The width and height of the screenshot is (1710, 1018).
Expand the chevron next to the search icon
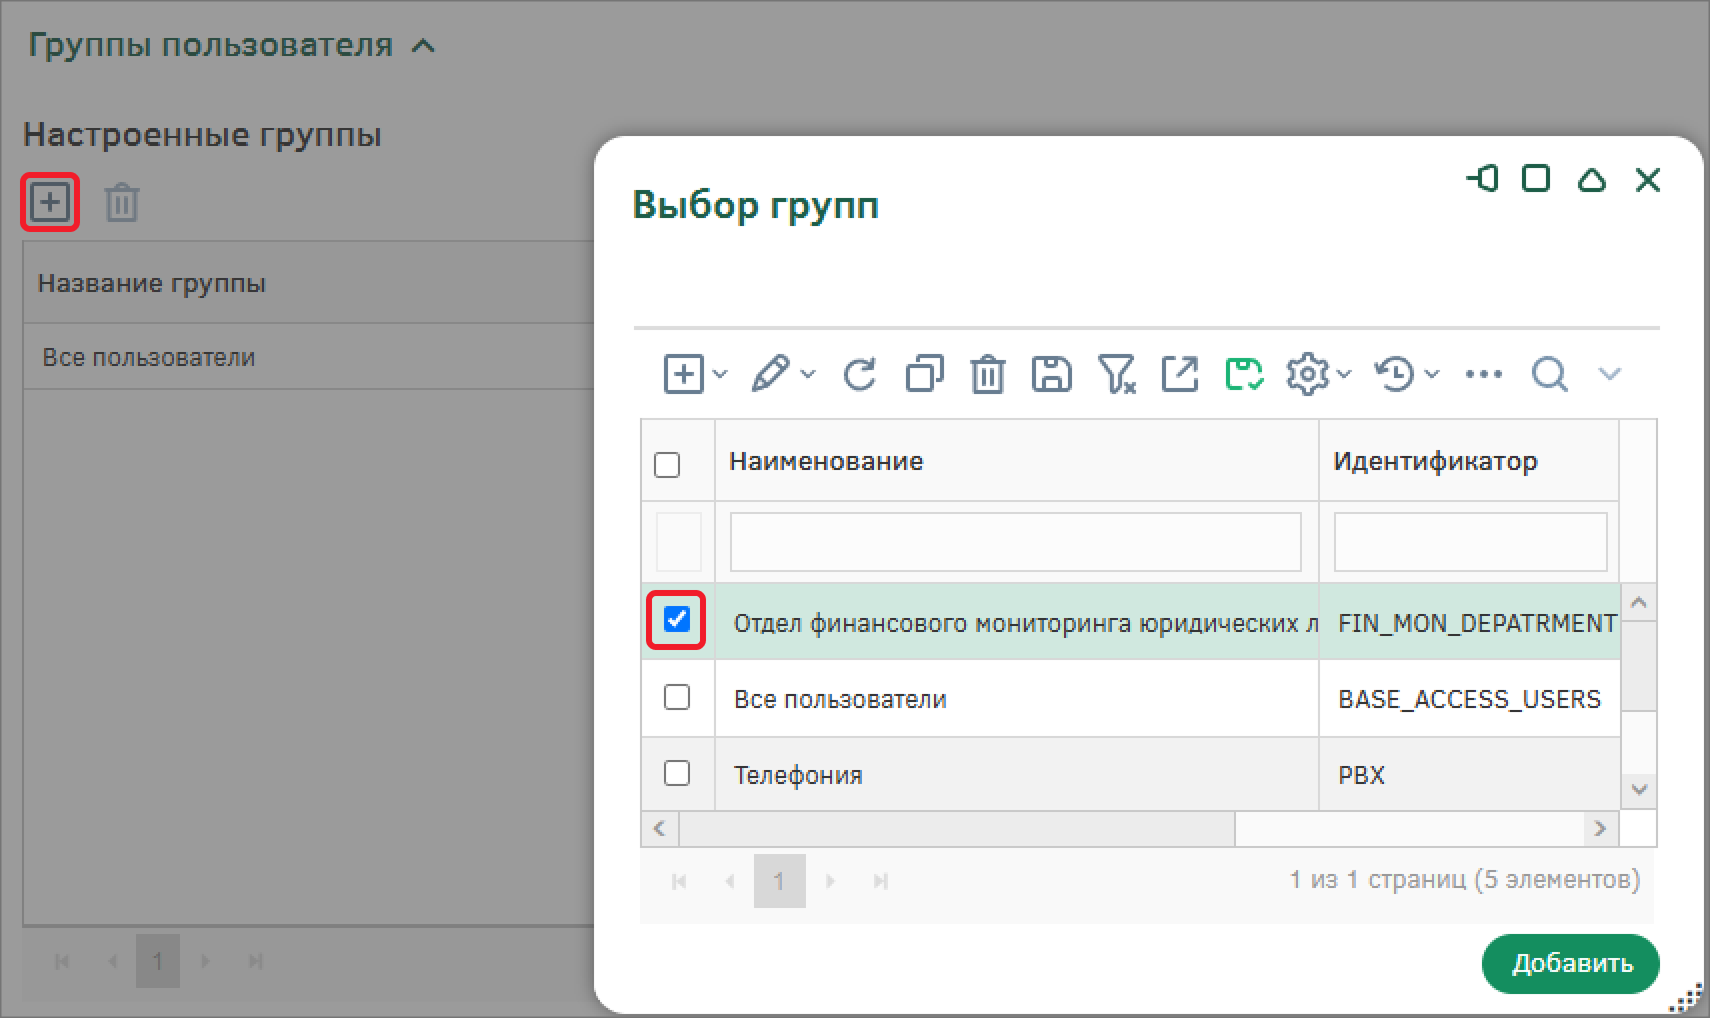pos(1609,374)
